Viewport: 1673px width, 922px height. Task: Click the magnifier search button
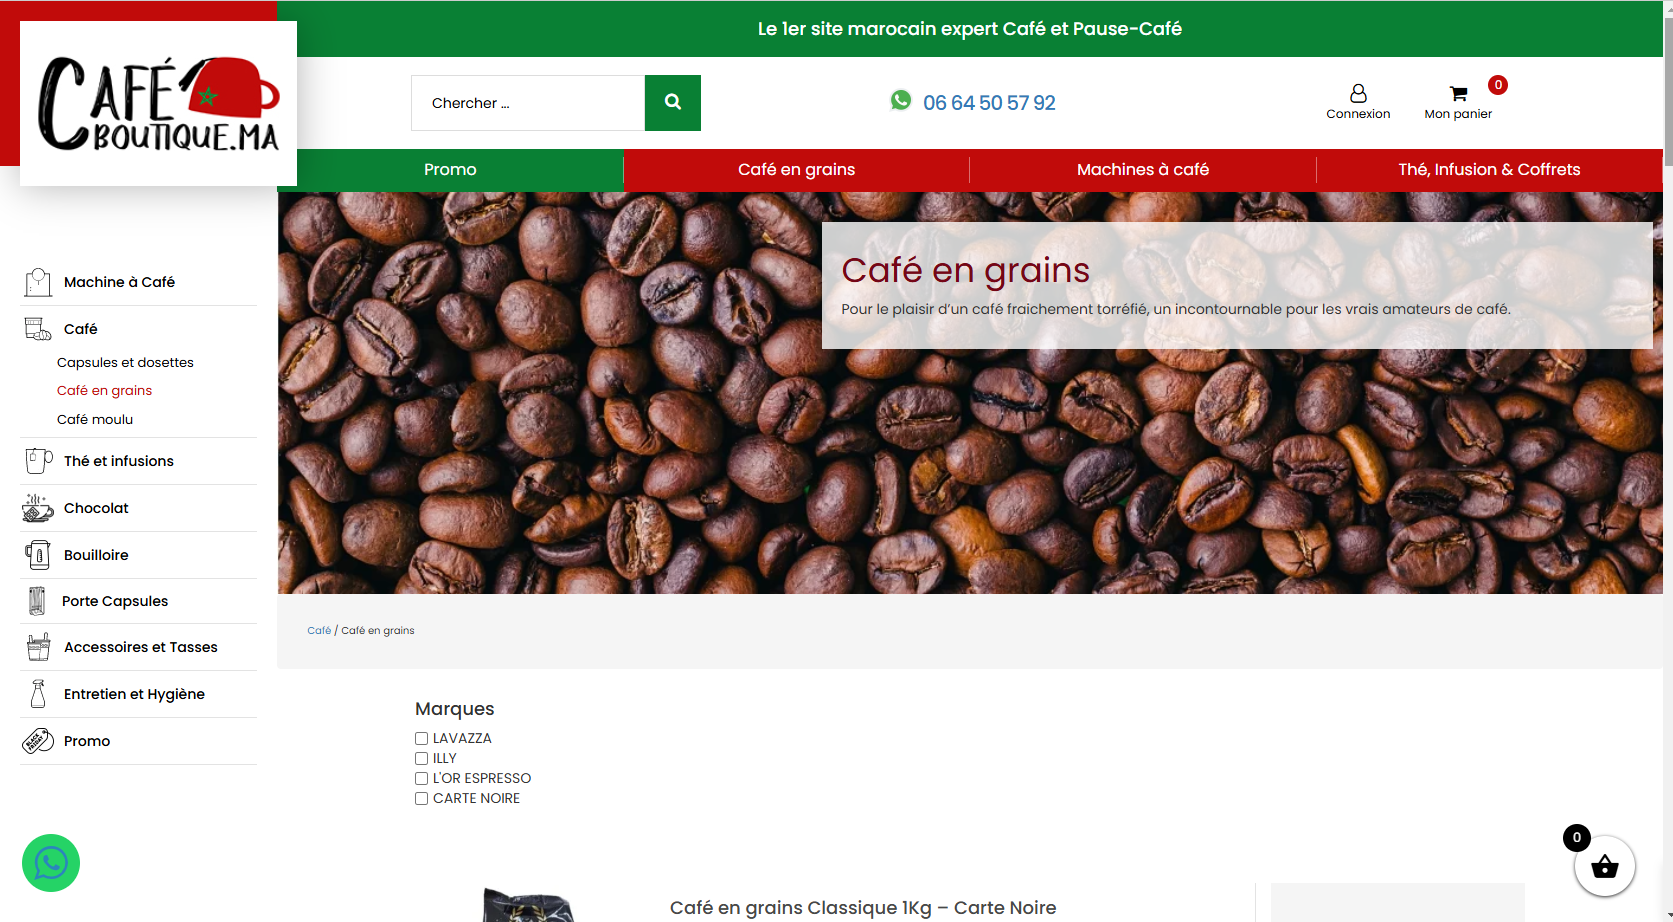[672, 103]
